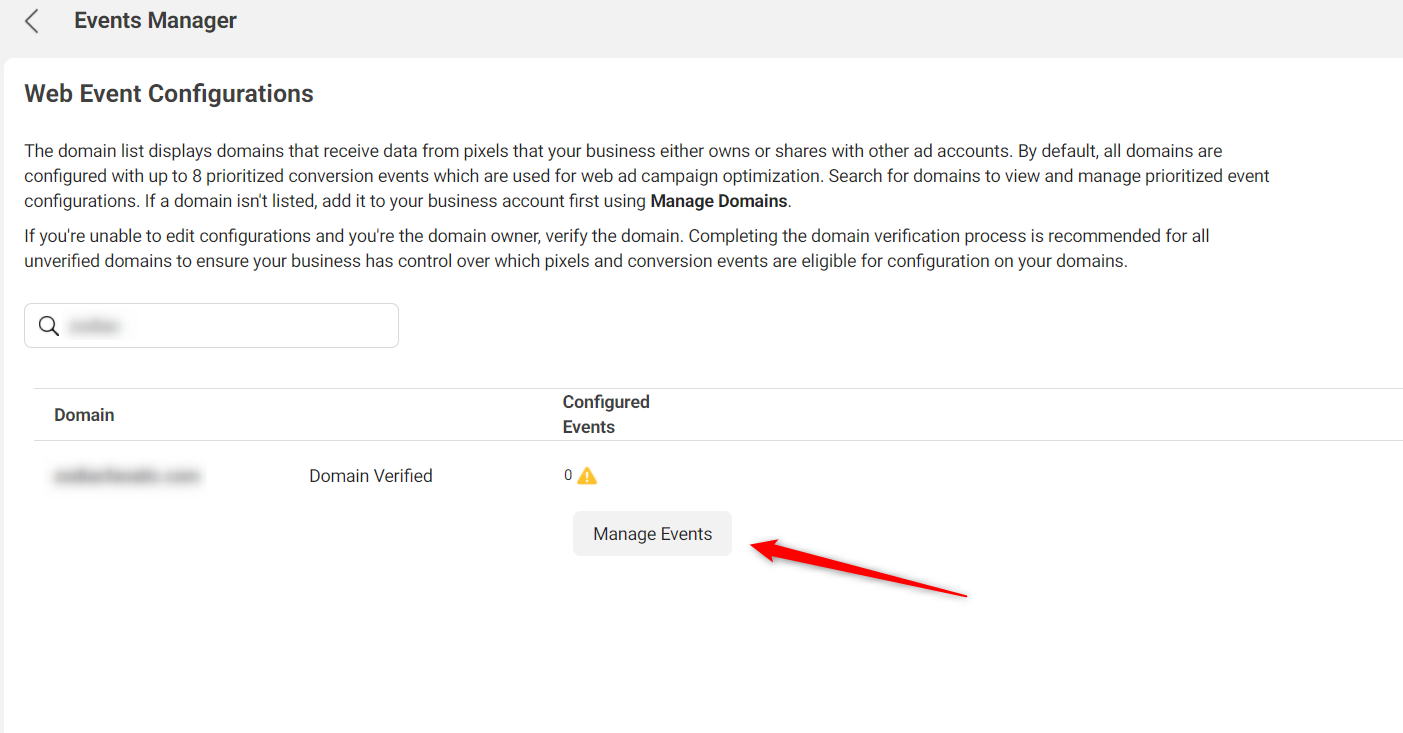Click the red arrow annotation graphic
This screenshot has height=733, width=1403.
pyautogui.click(x=858, y=569)
